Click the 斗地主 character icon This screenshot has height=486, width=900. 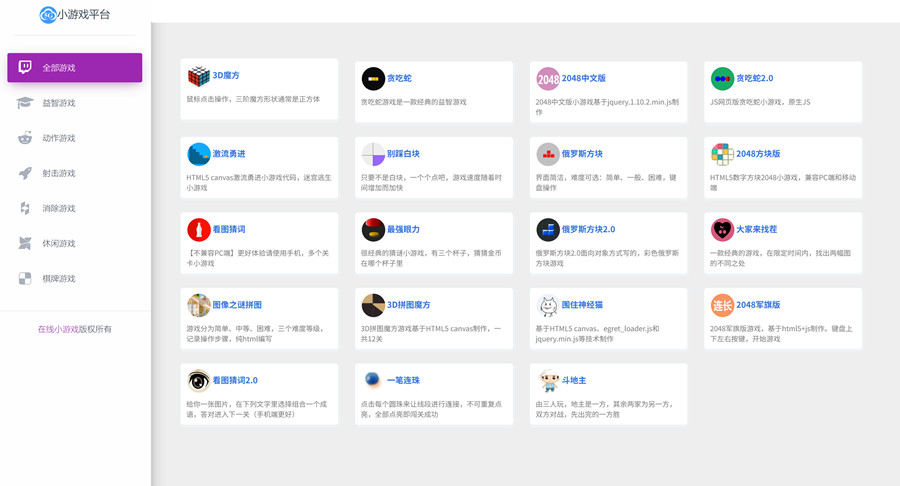click(x=548, y=380)
